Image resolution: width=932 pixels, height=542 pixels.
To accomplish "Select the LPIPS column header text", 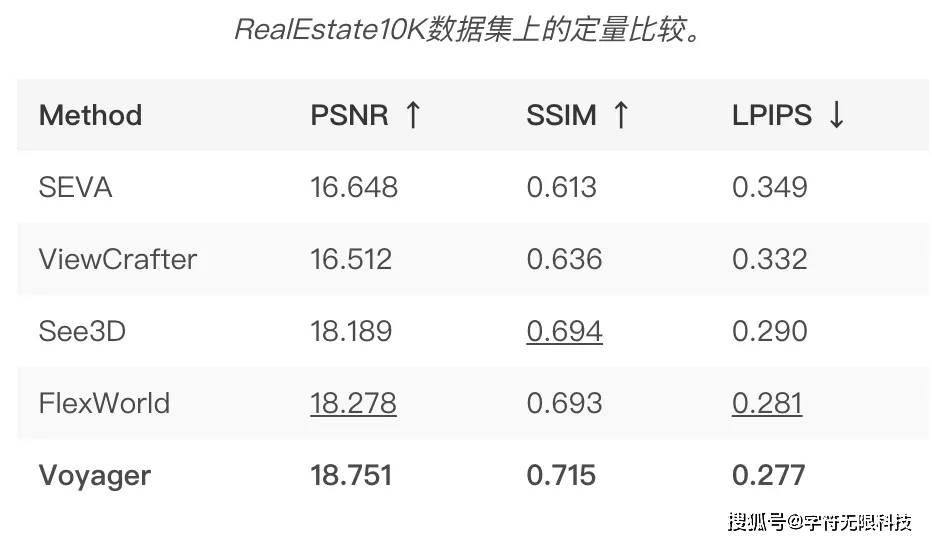I will (772, 115).
